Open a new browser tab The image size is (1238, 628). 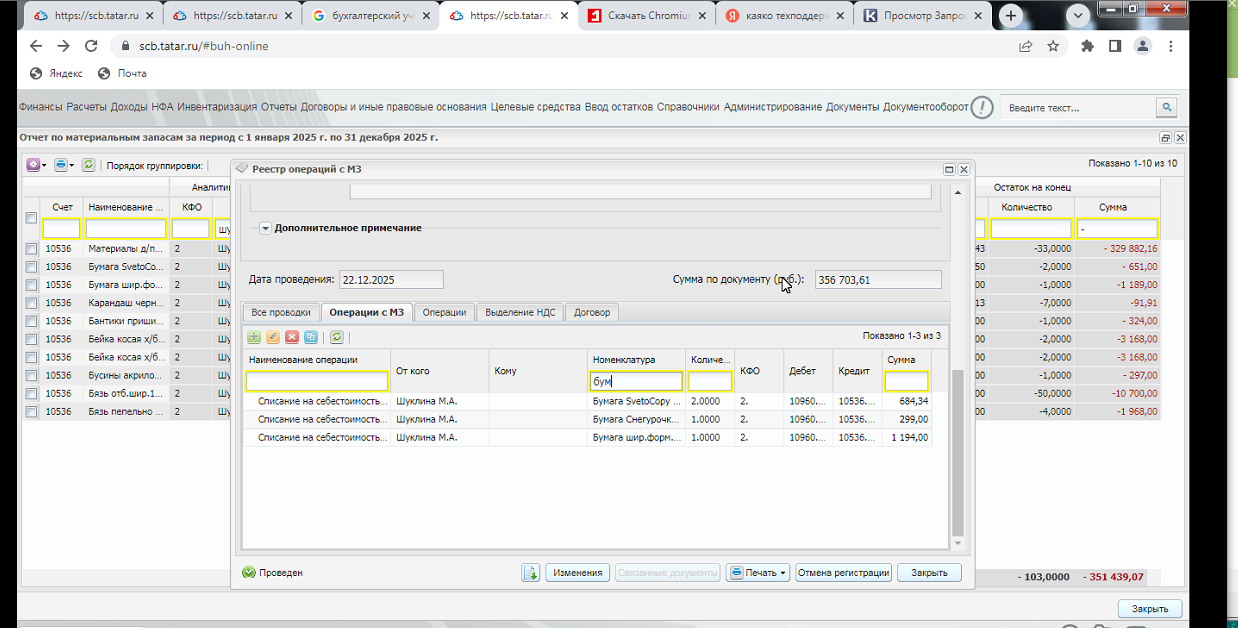[x=1011, y=15]
